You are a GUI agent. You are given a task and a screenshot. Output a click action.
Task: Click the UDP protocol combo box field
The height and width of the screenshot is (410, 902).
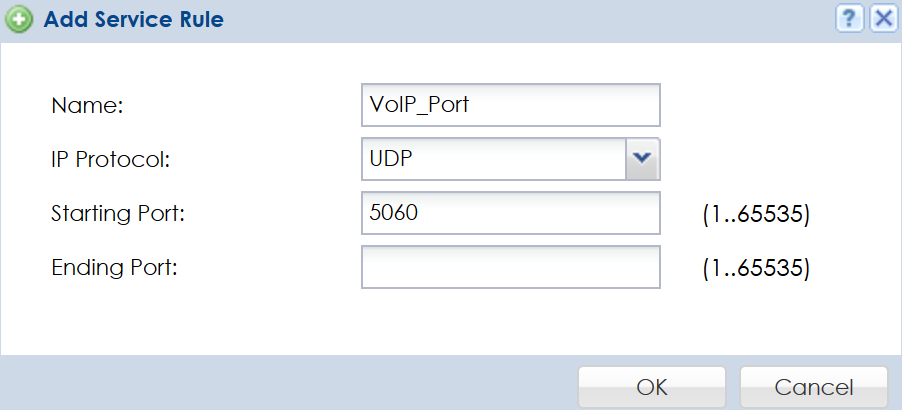(x=493, y=158)
